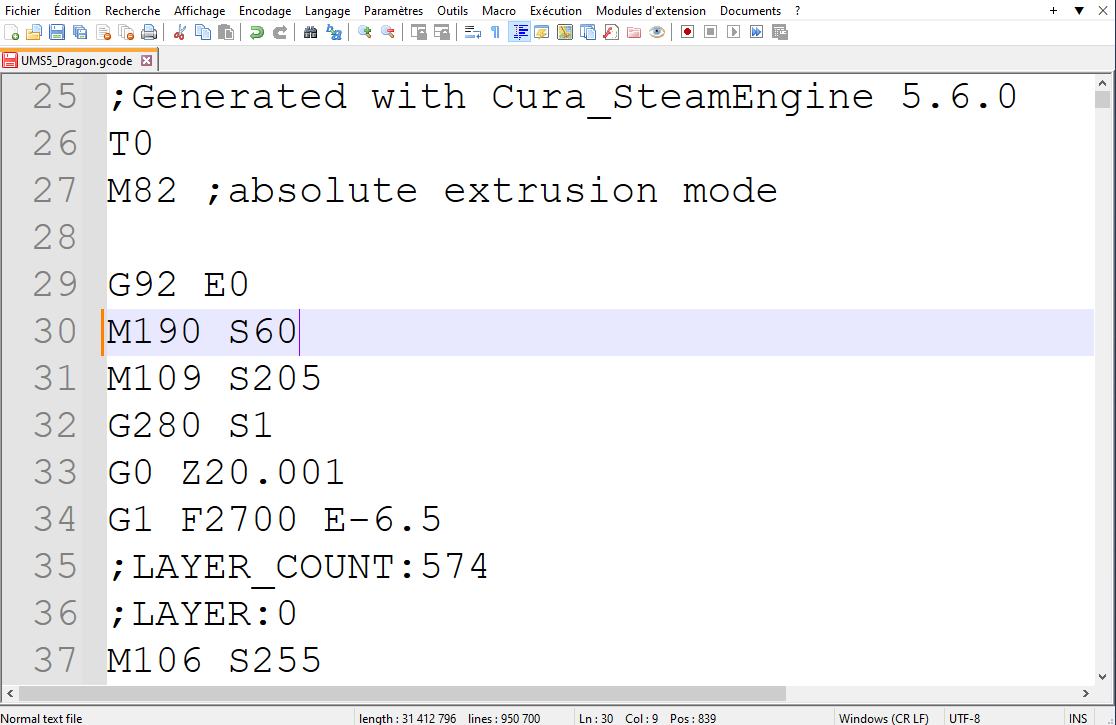Undo the last edit

tap(257, 32)
